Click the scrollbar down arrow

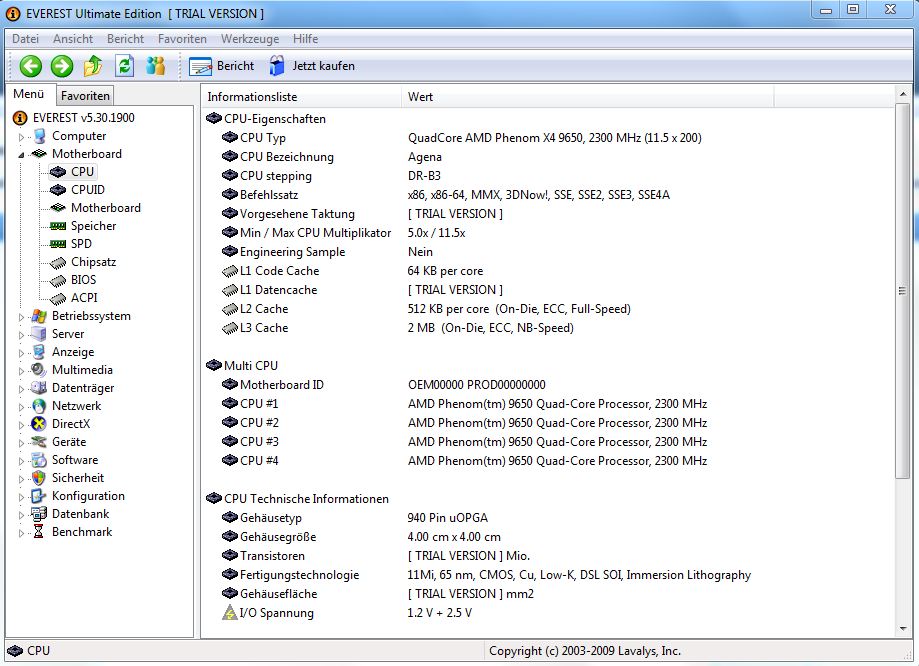903,629
